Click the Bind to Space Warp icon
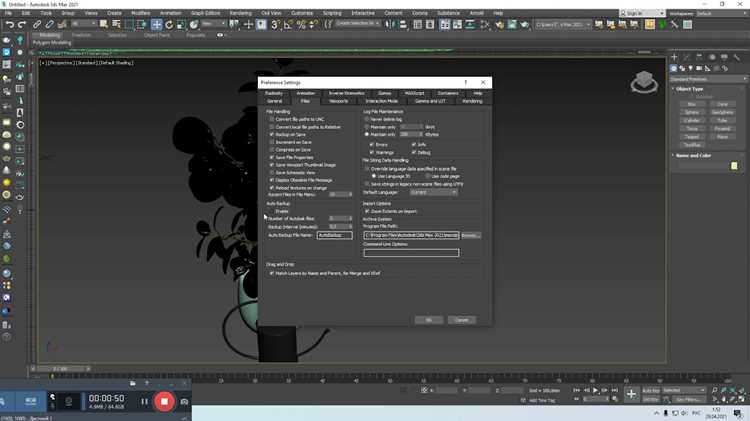 (62, 24)
